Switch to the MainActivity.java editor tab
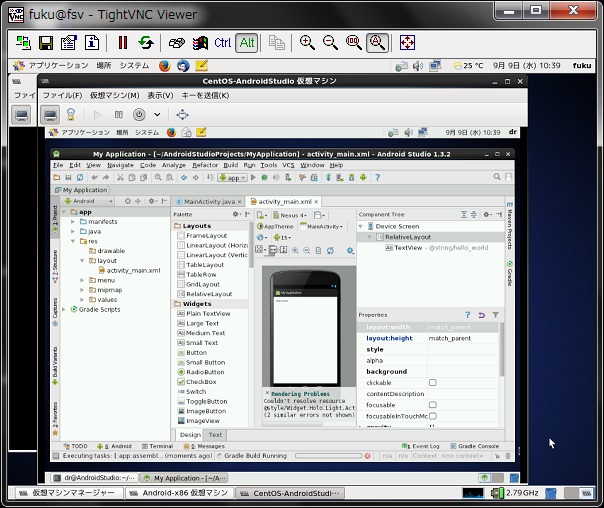The height and width of the screenshot is (508, 604). pyautogui.click(x=209, y=201)
